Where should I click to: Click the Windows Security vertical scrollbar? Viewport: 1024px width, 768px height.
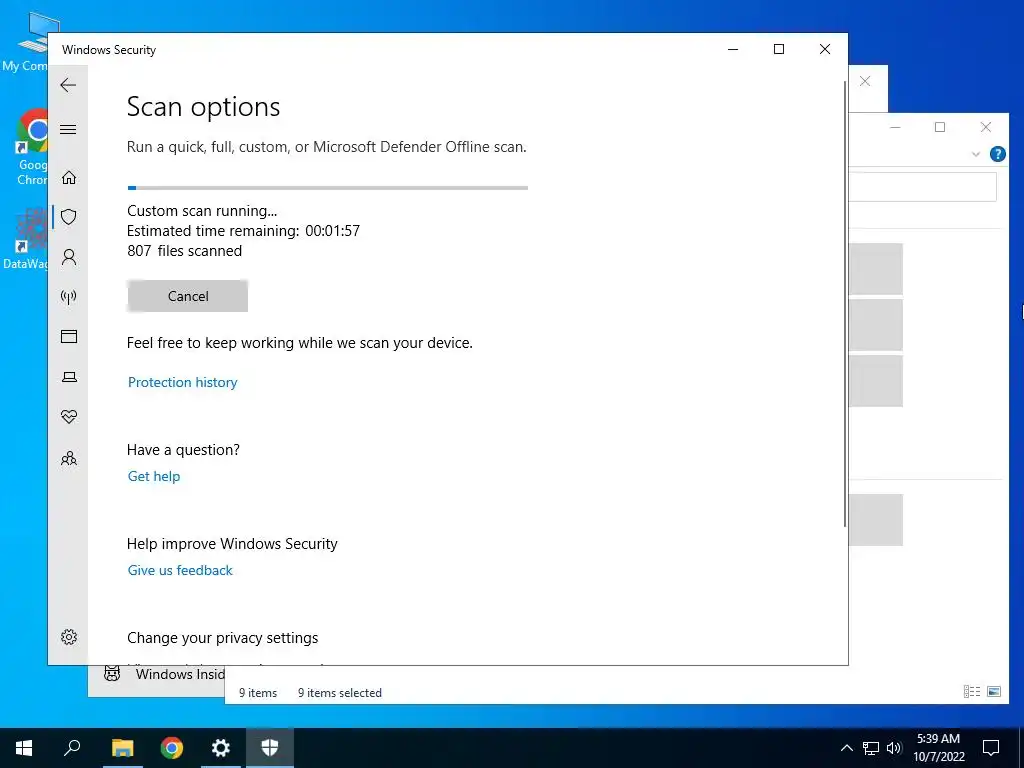[844, 304]
